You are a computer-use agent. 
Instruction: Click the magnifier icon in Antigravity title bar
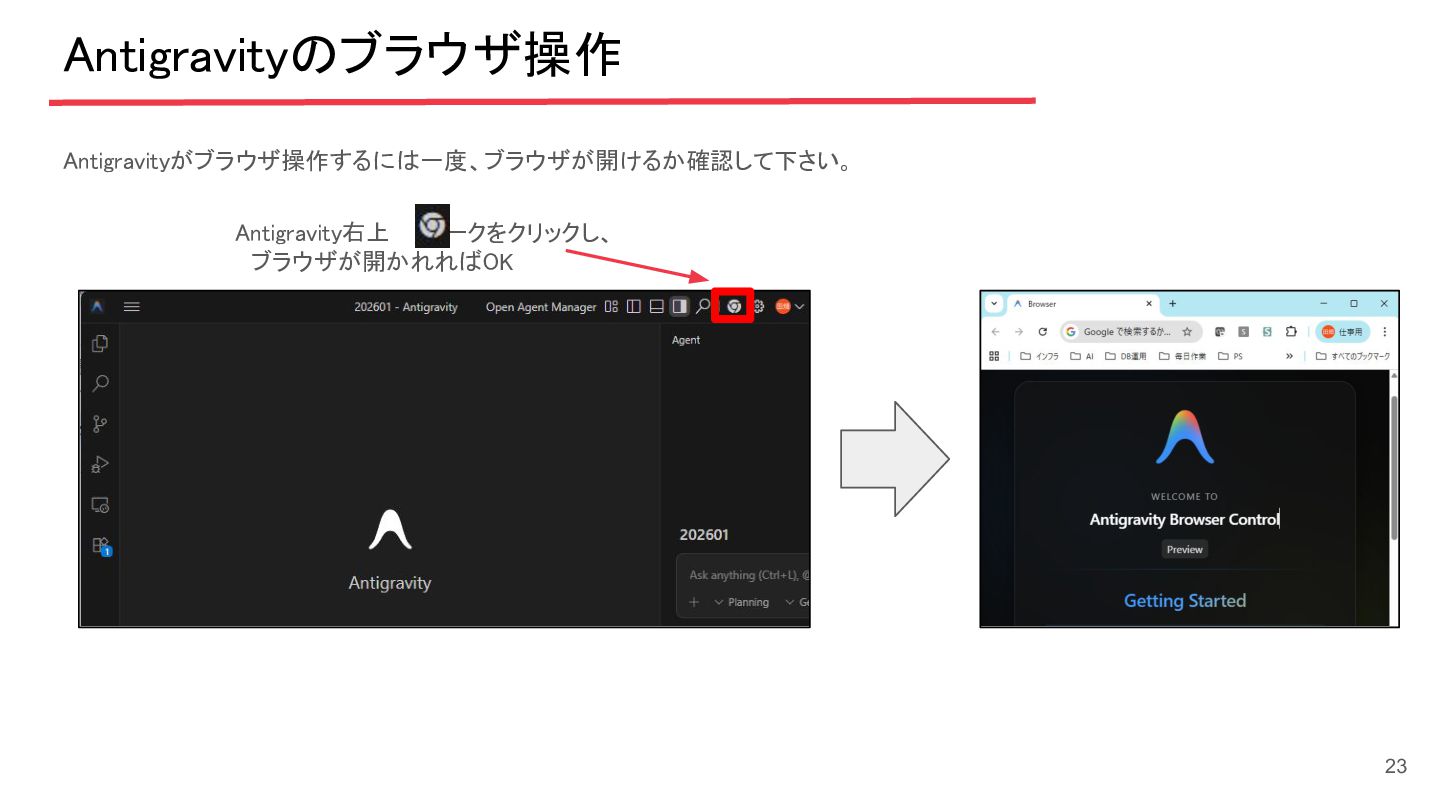click(703, 308)
